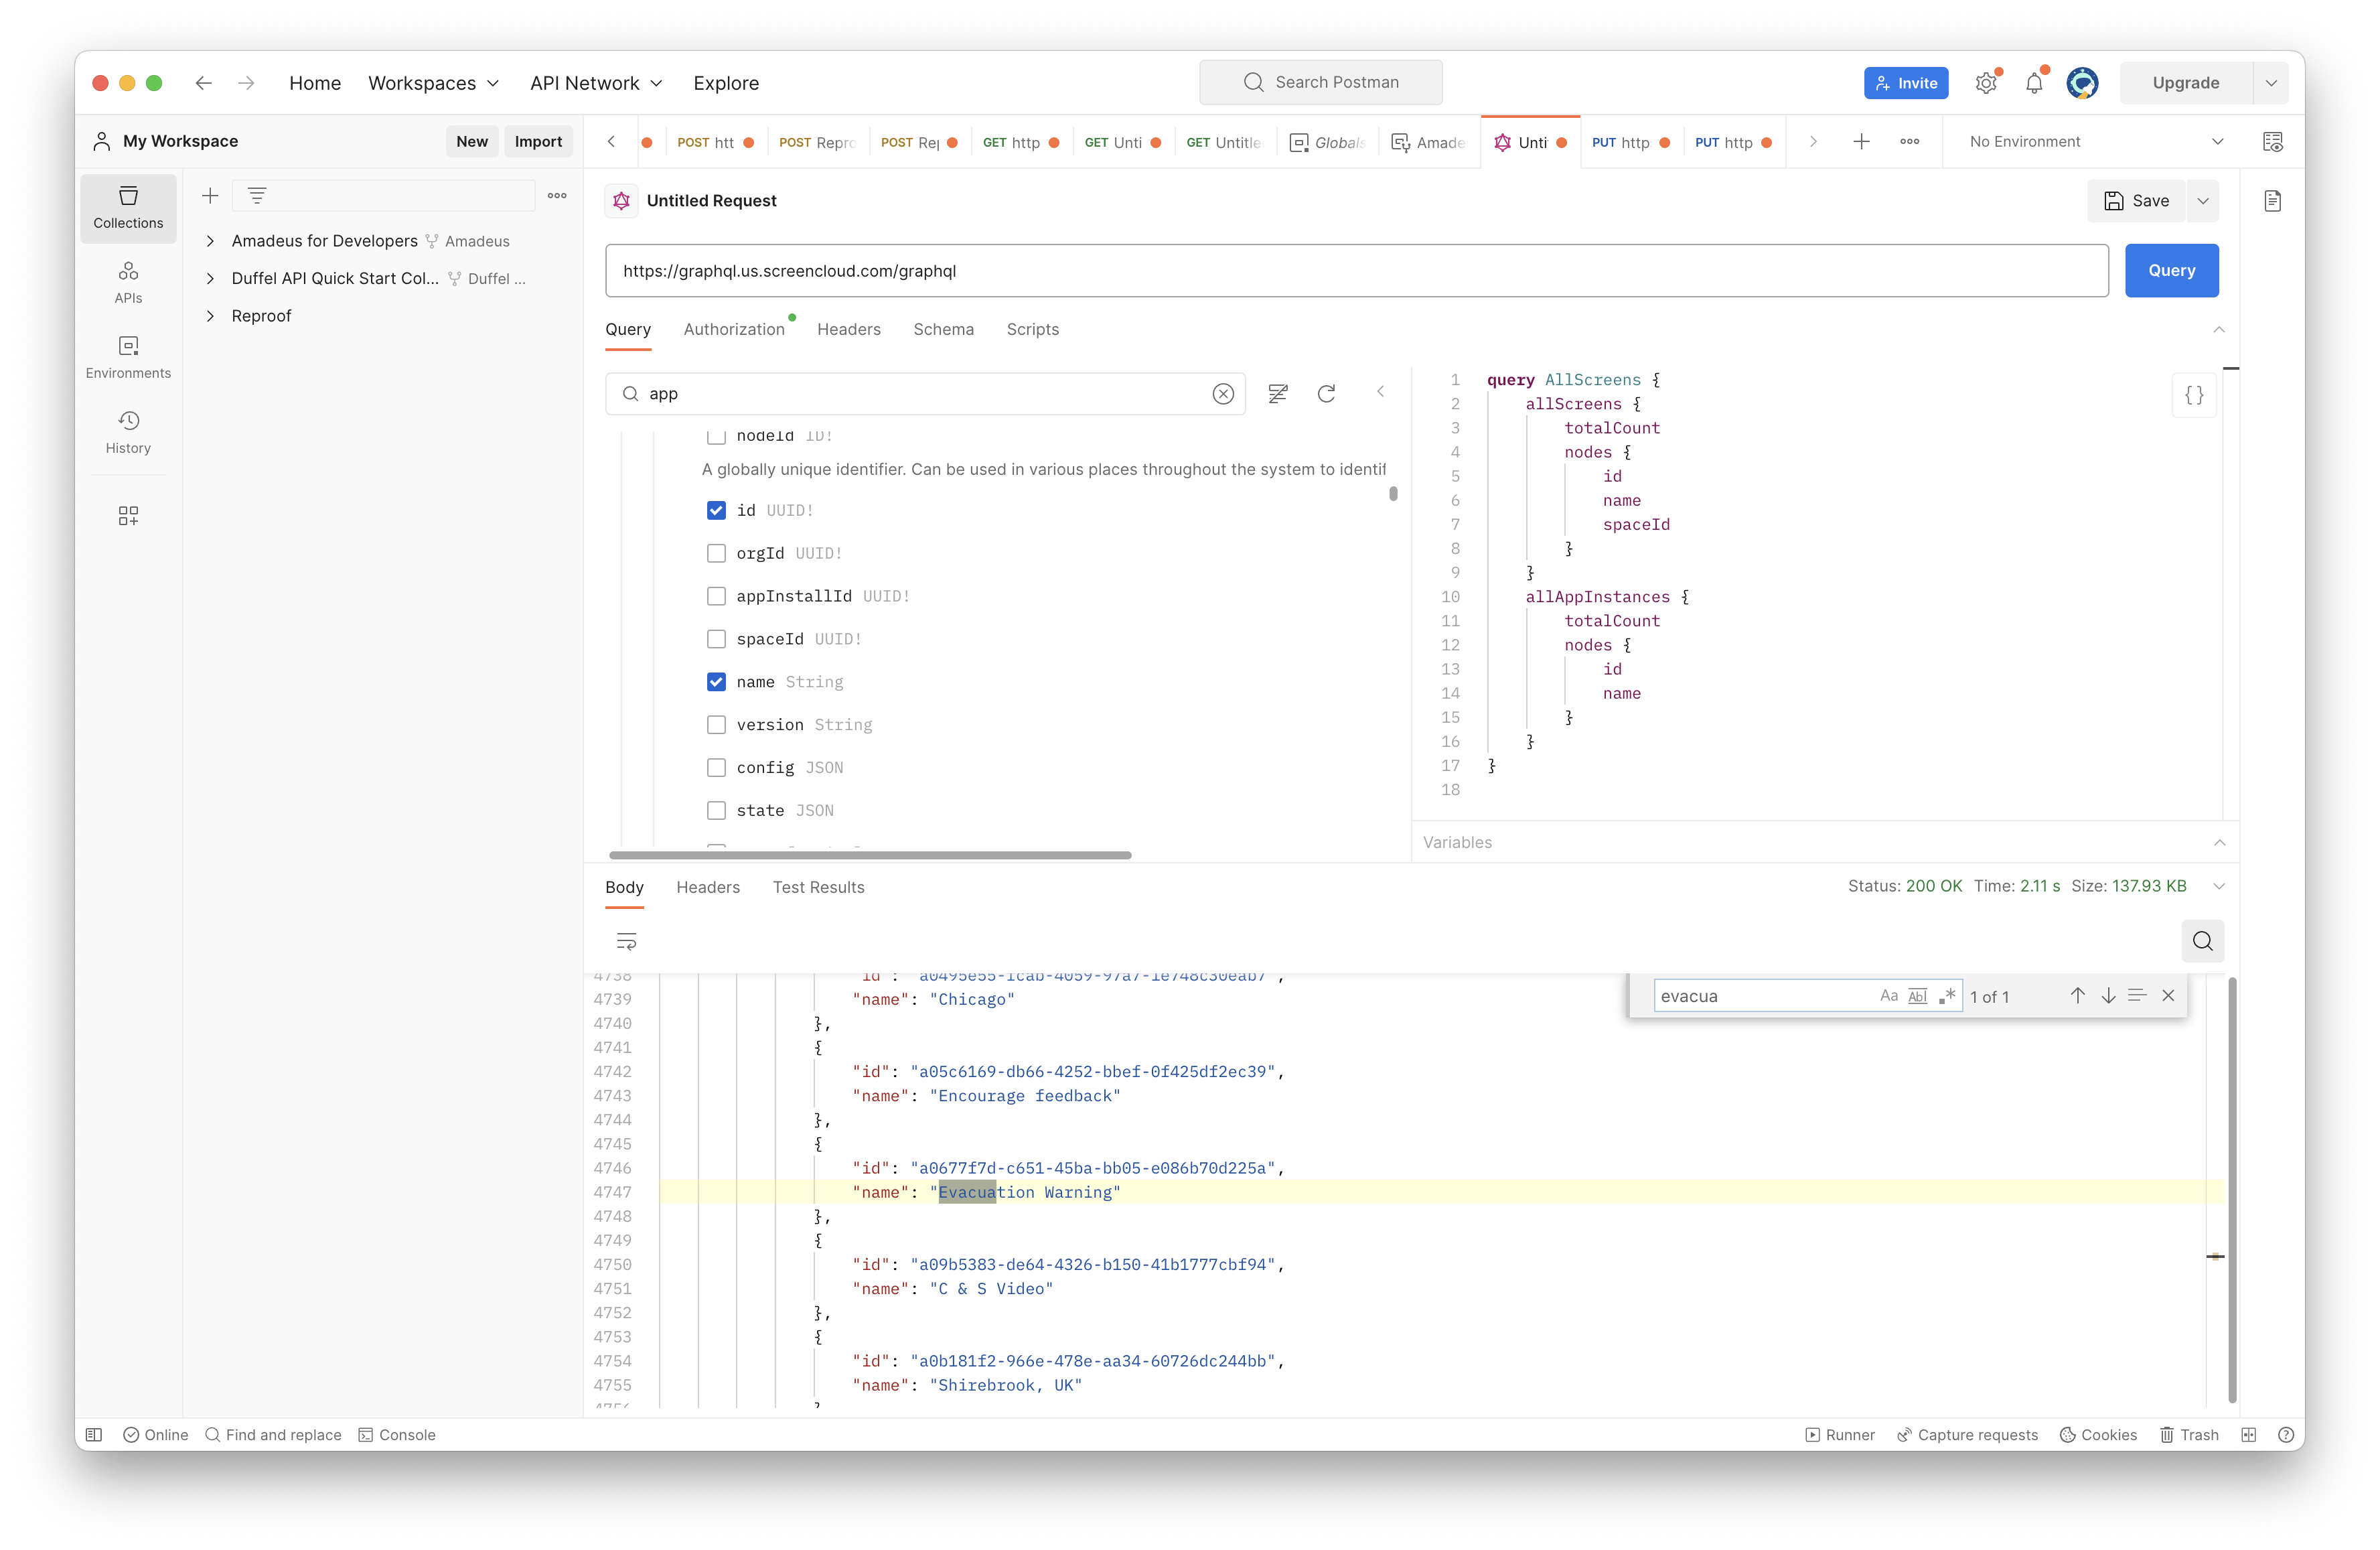Check the config JSON field
The image size is (2380, 1550).
point(716,768)
